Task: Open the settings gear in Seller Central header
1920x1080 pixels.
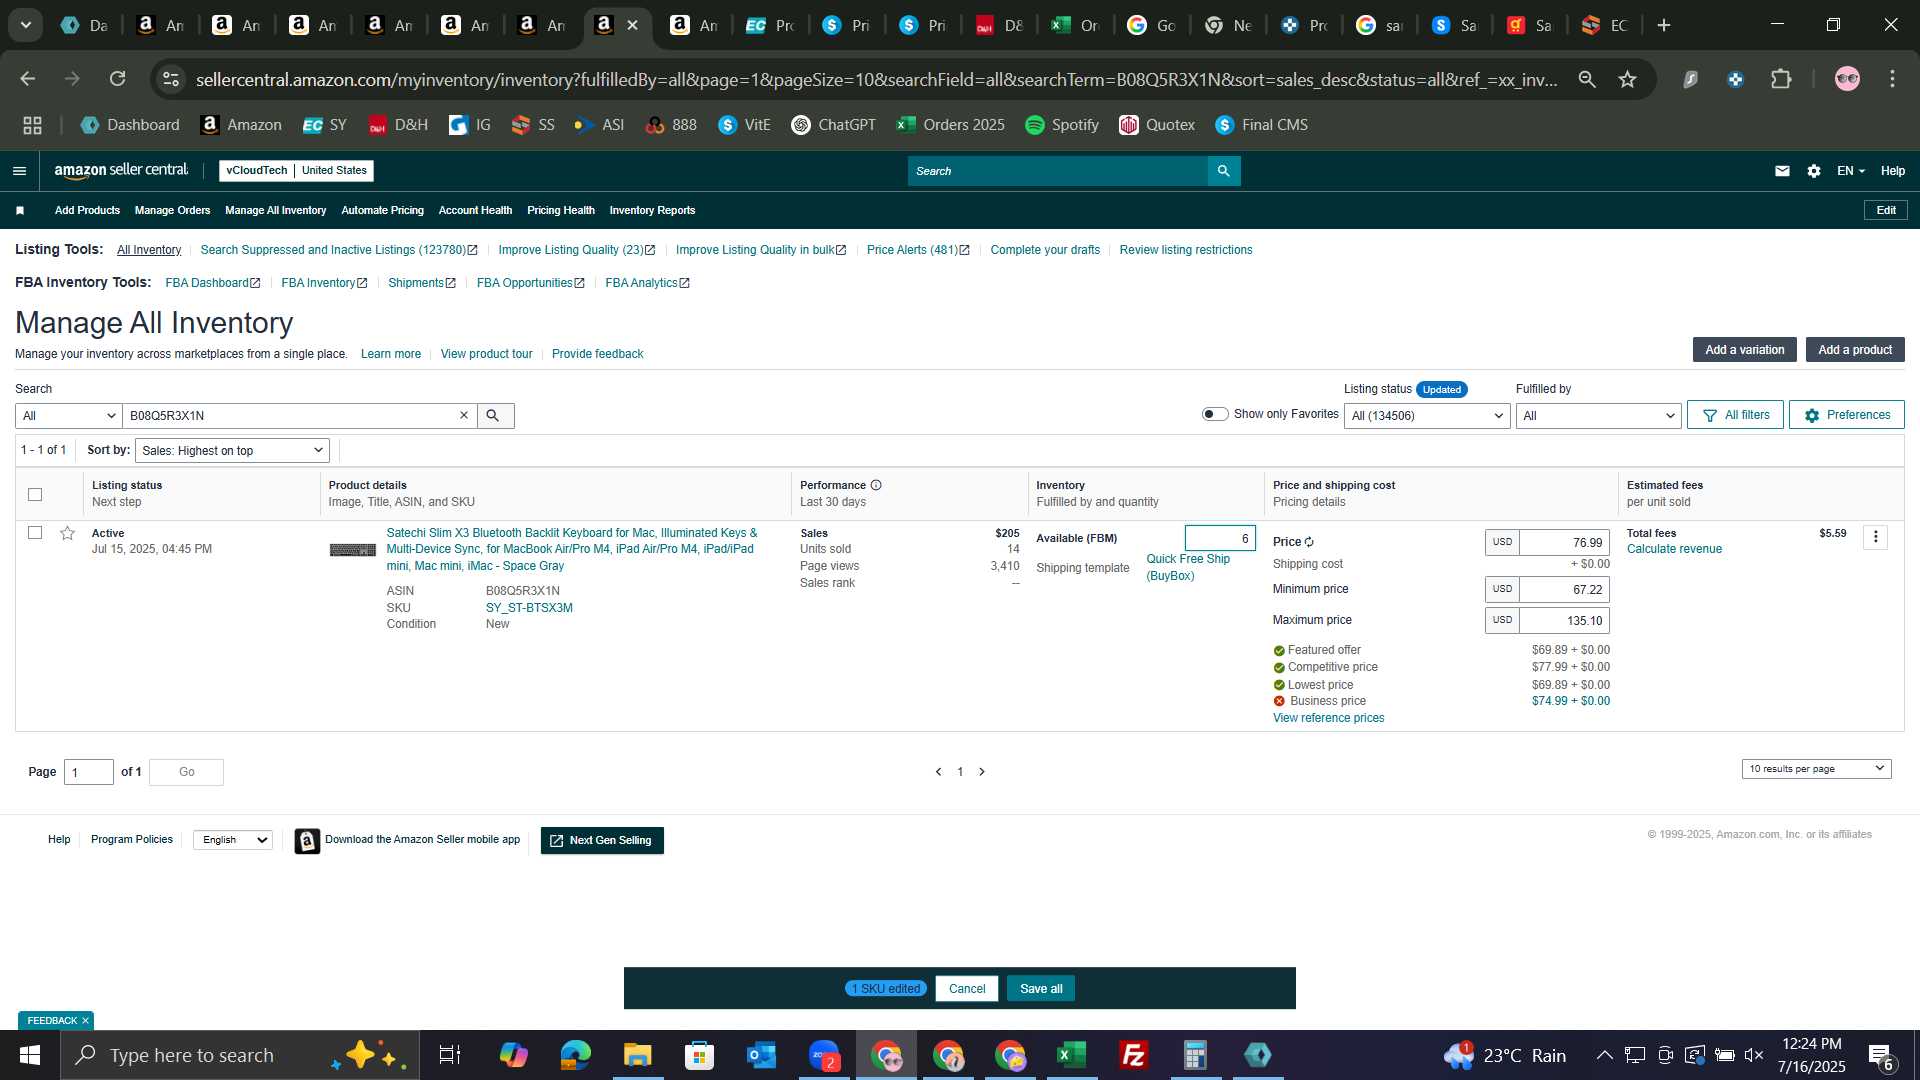Action: pyautogui.click(x=1814, y=171)
